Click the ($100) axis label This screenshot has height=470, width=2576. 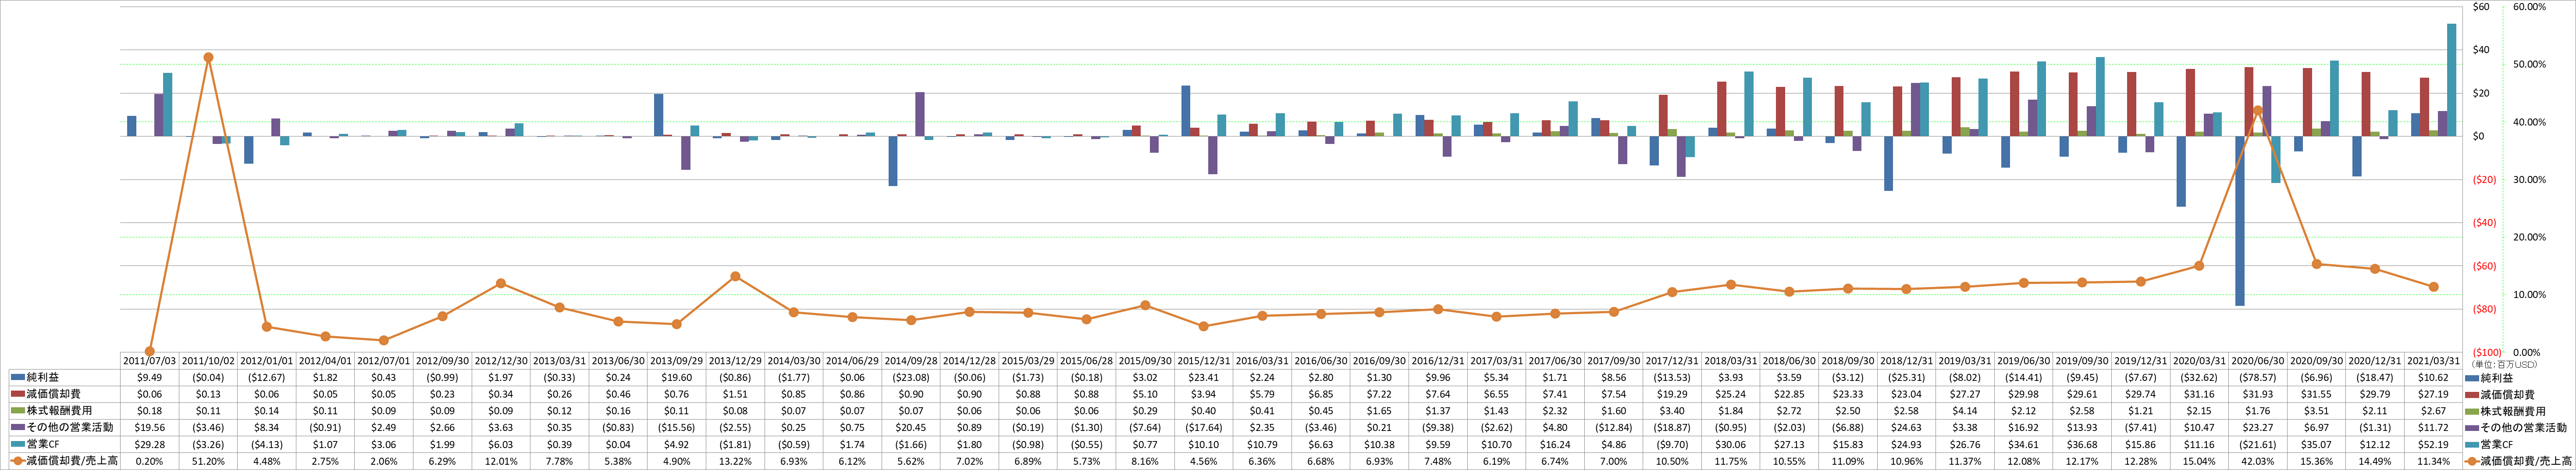click(x=2488, y=353)
